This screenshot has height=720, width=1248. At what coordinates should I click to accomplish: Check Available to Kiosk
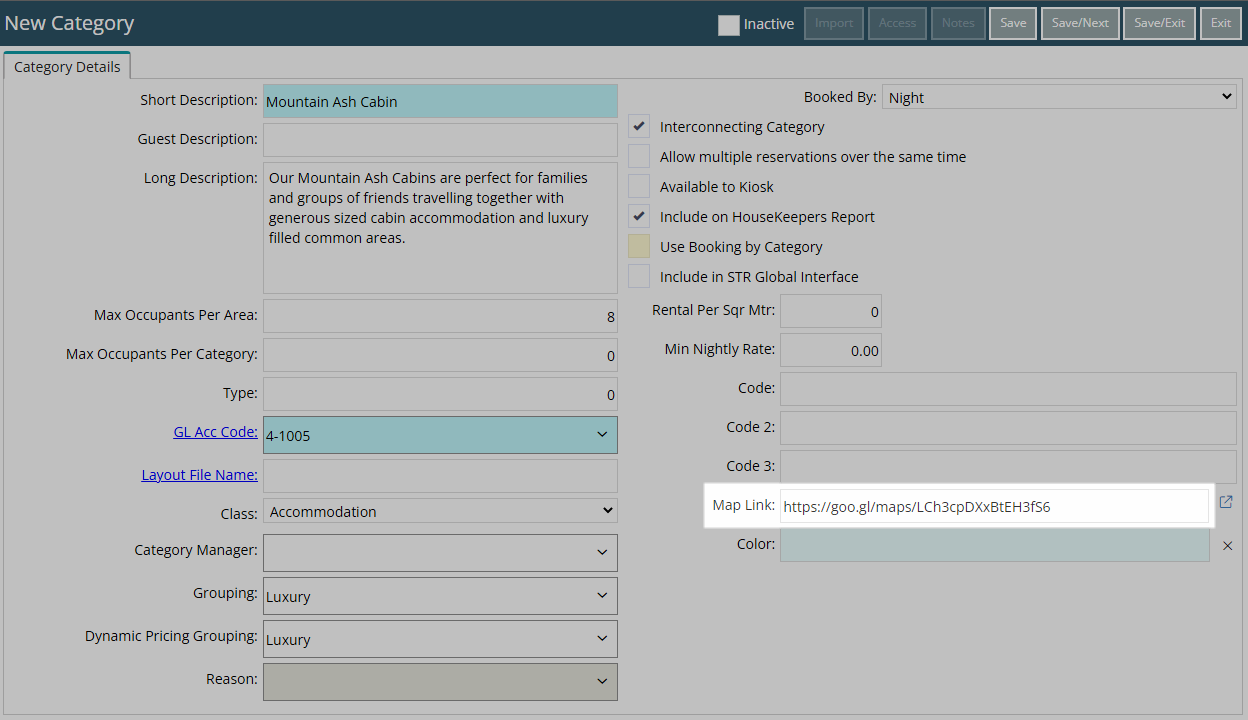pos(639,187)
